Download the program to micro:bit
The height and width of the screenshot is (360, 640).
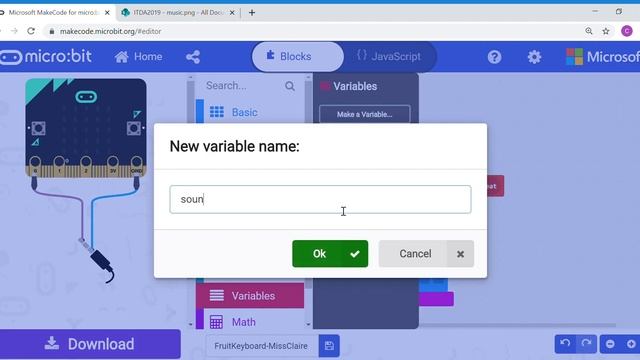pyautogui.click(x=90, y=344)
